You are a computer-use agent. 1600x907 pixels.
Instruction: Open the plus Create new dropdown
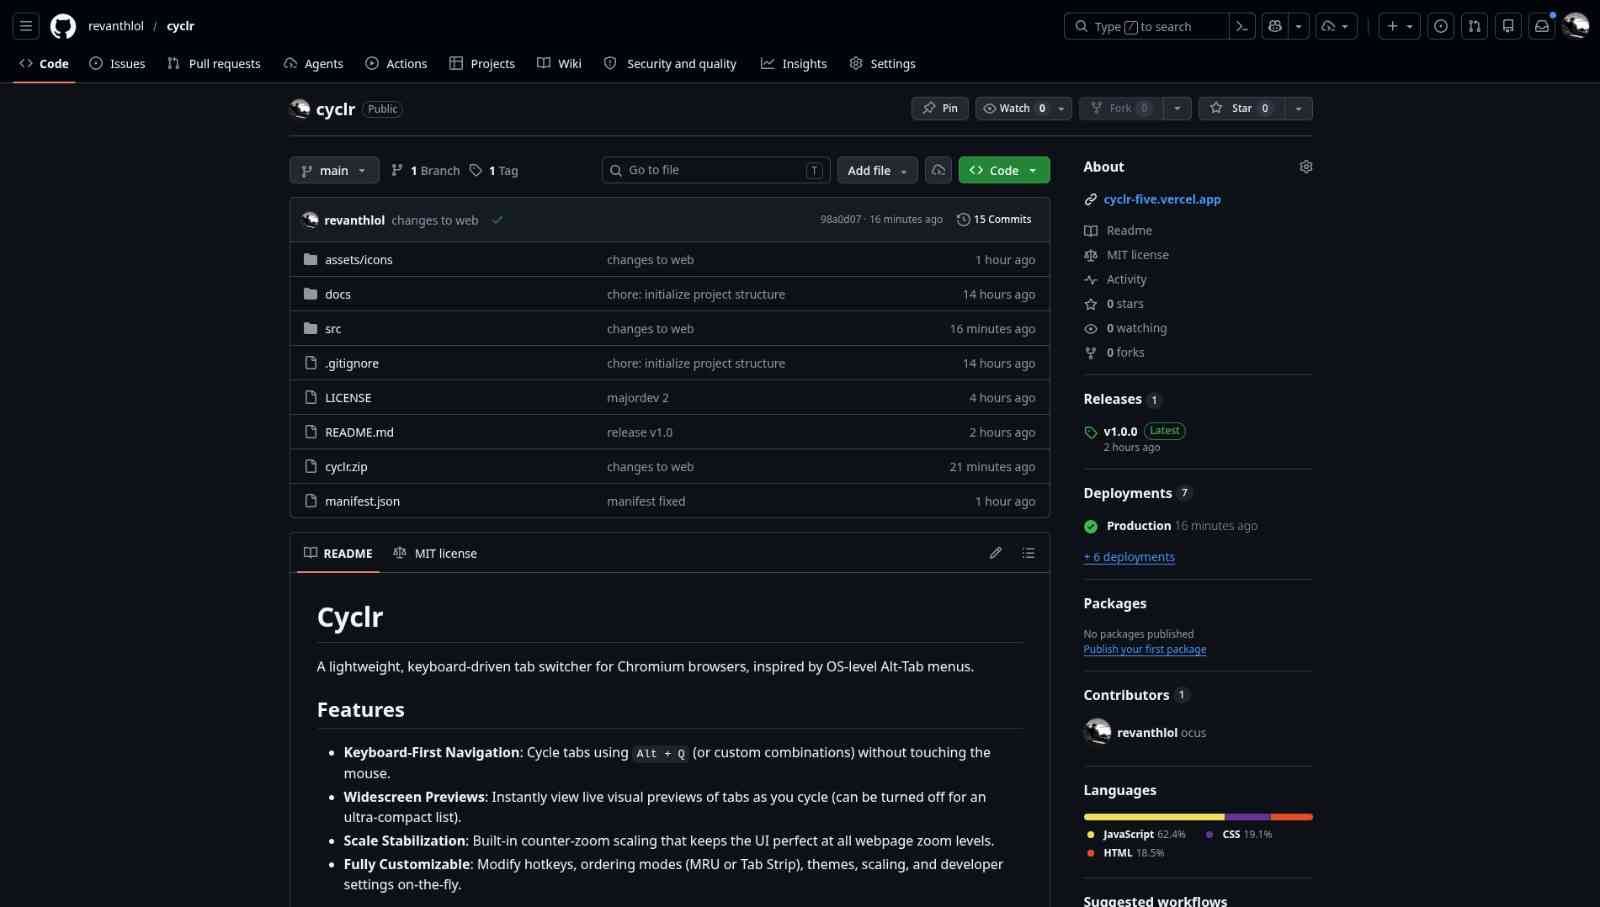pos(1399,26)
